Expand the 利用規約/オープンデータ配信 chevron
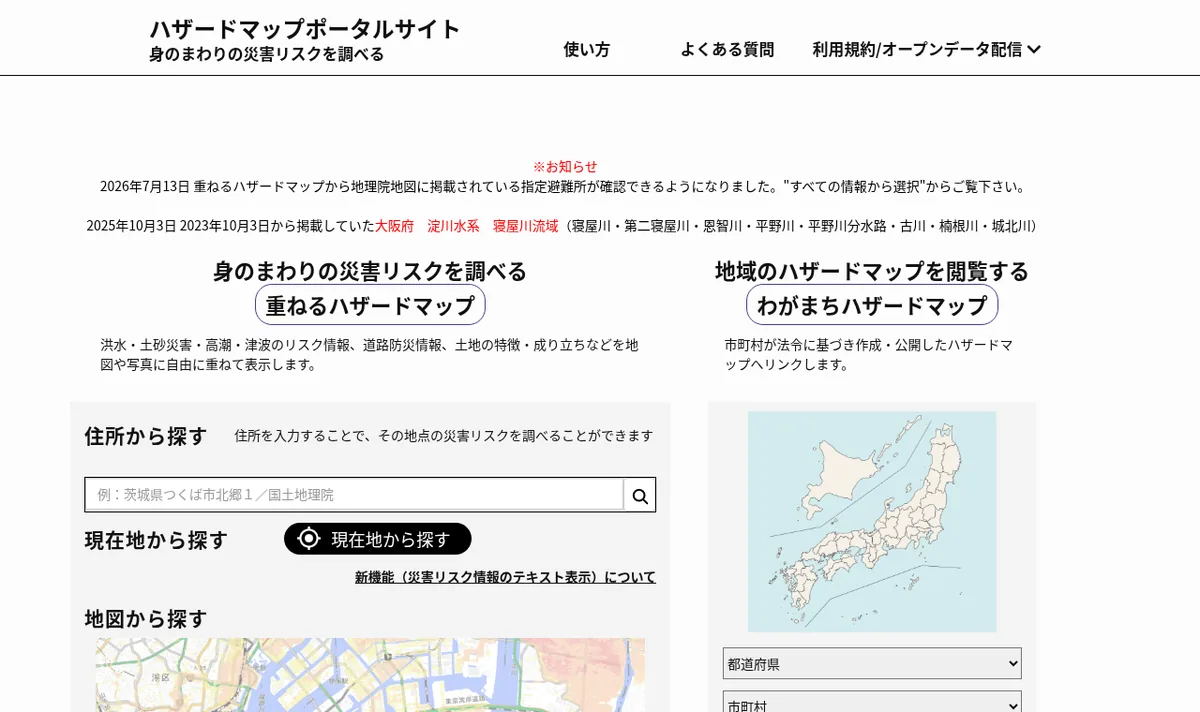 [x=1034, y=49]
